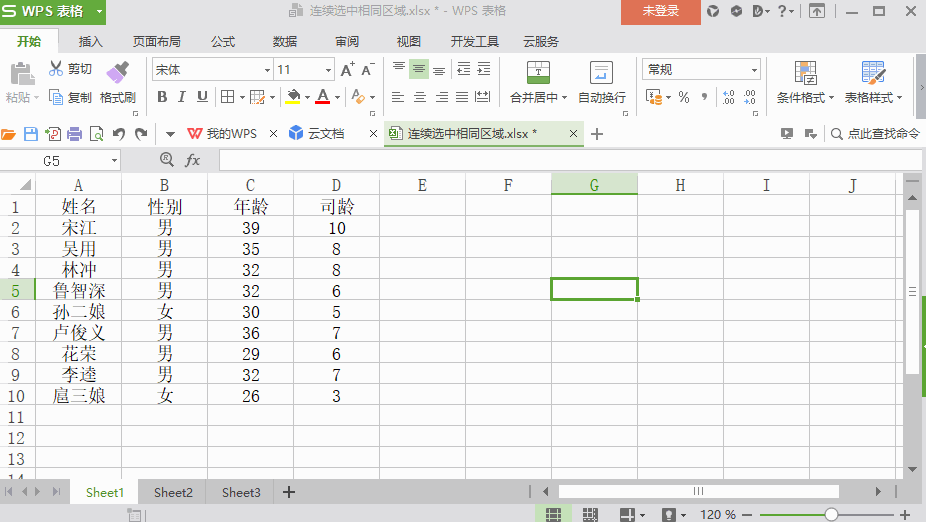Image resolution: width=926 pixels, height=522 pixels.
Task: Toggle vertical middle alignment
Action: click(x=419, y=69)
